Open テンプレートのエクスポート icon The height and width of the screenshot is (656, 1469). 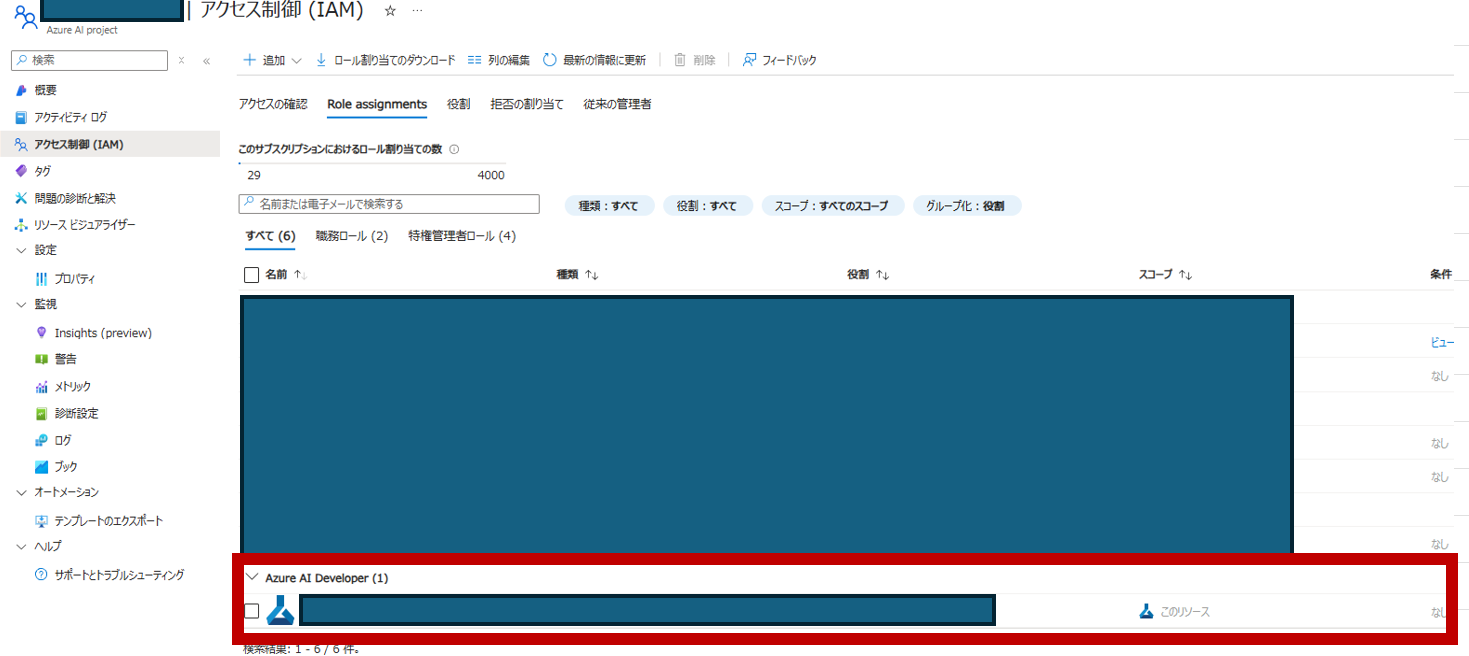coord(41,521)
